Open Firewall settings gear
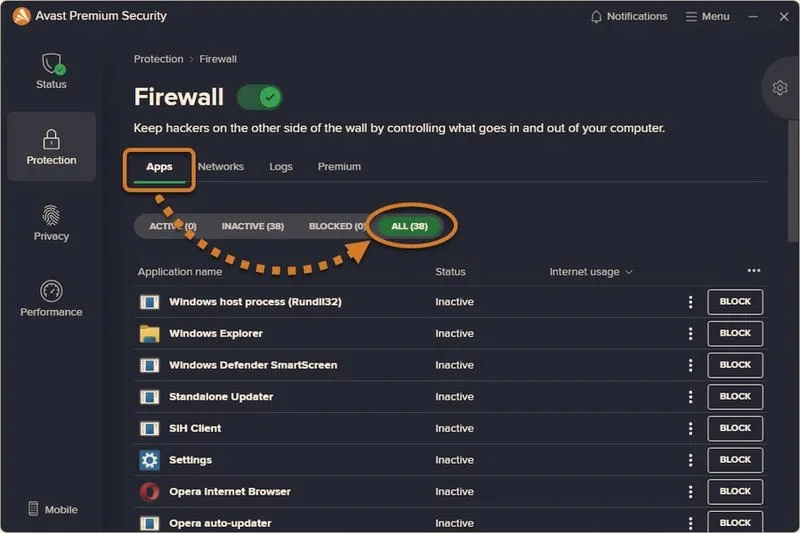This screenshot has height=533, width=800. point(780,88)
